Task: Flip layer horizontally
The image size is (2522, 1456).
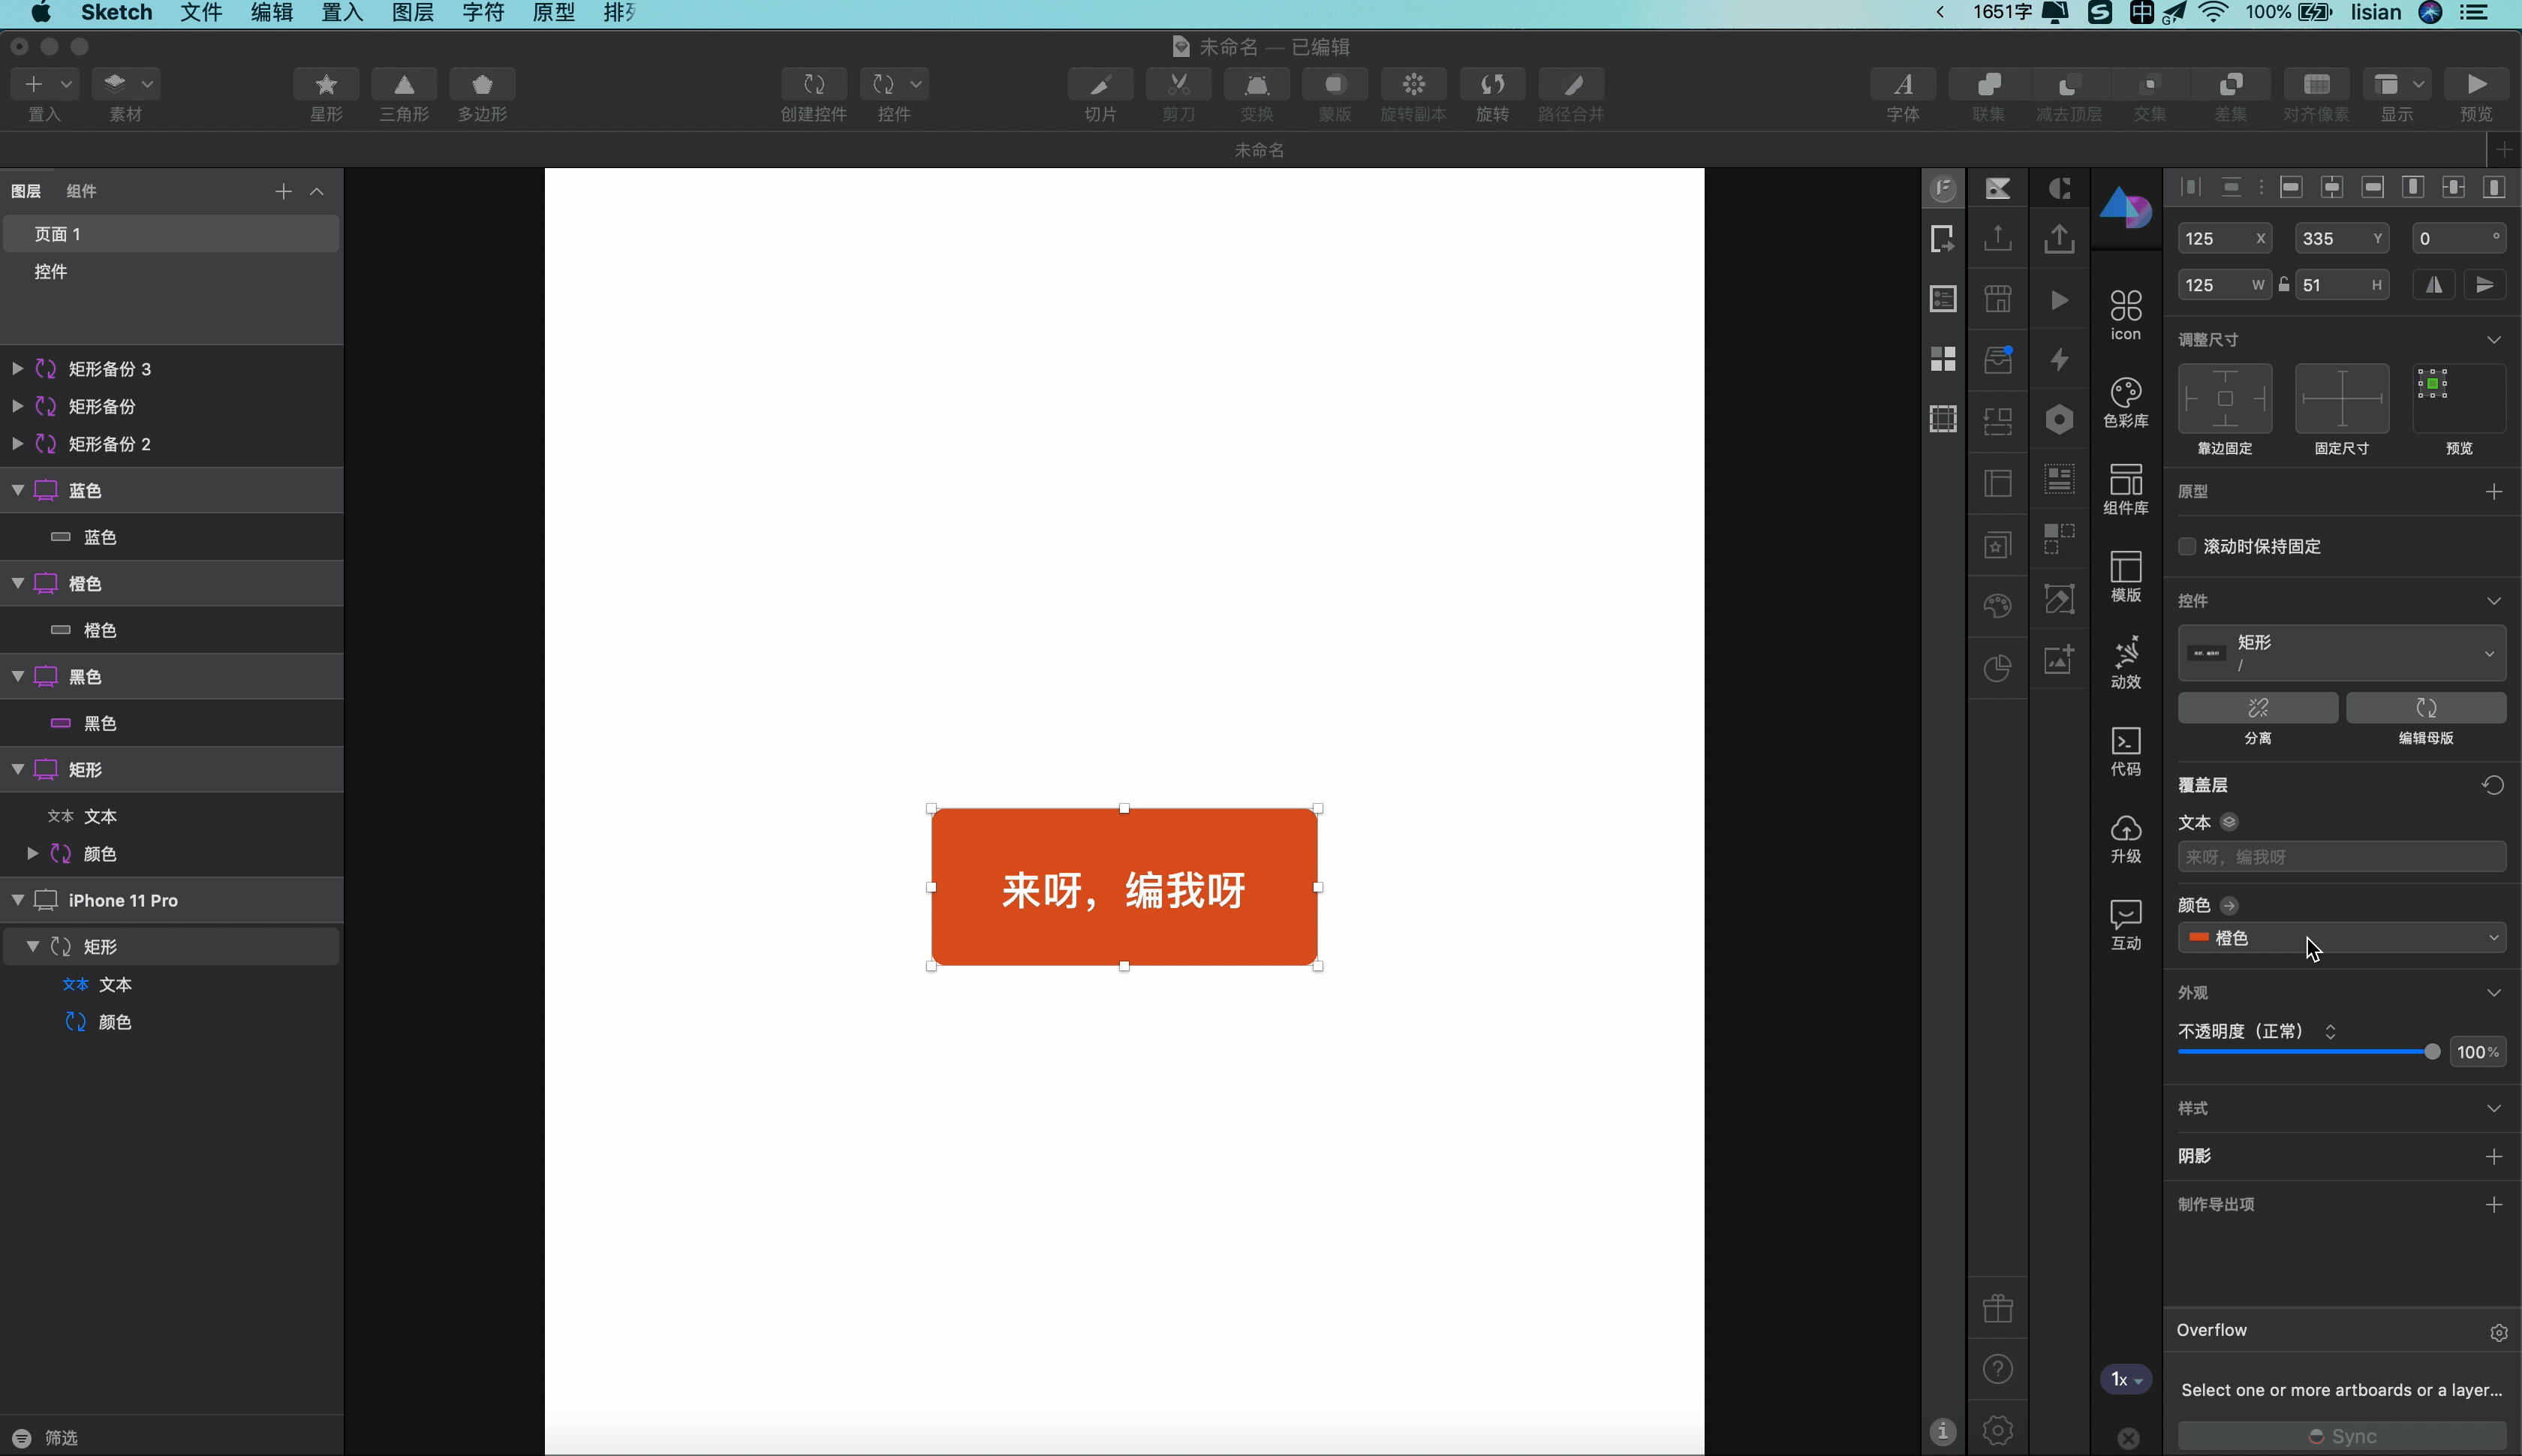Action: 2434,285
